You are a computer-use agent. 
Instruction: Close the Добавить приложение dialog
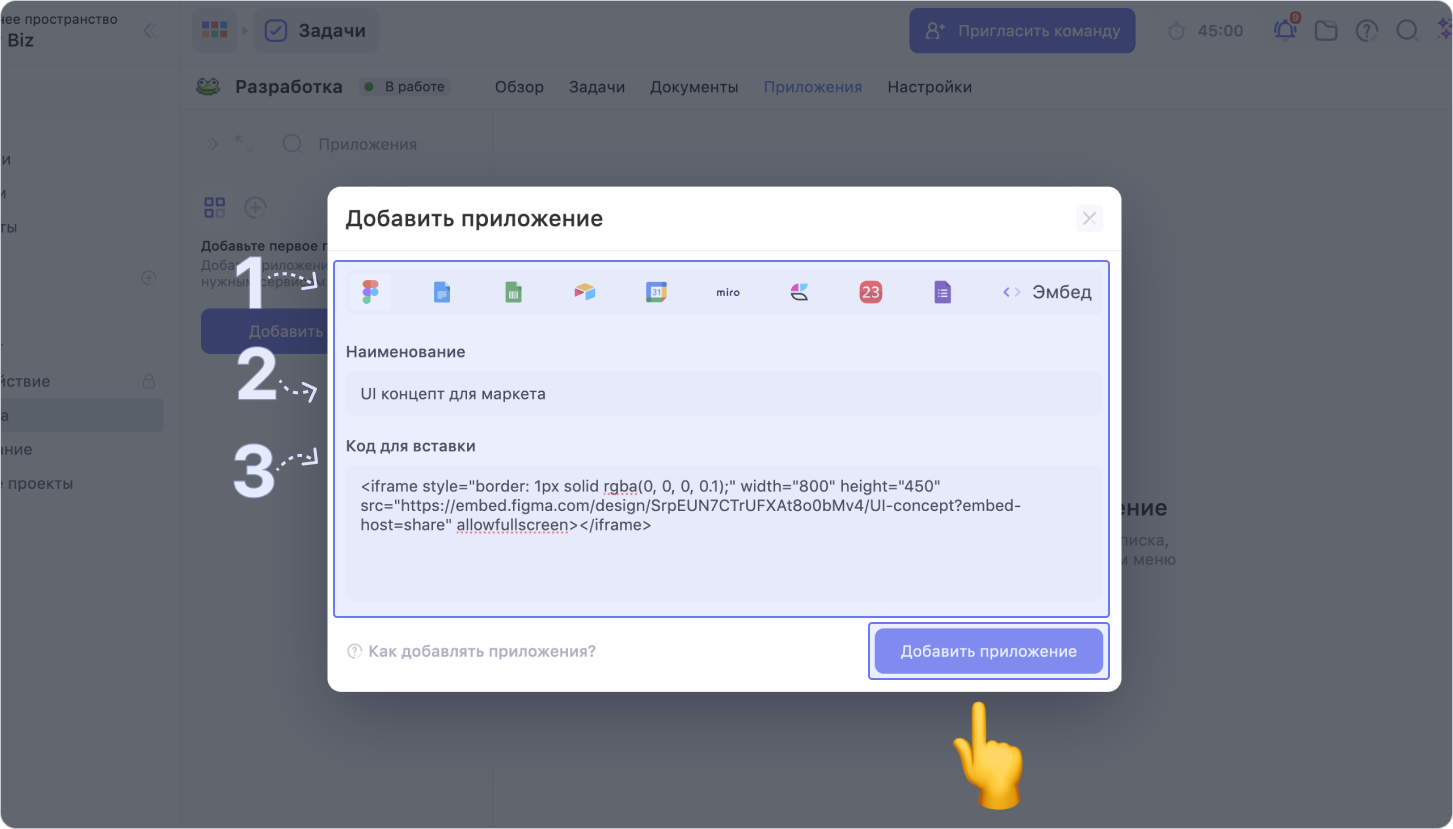1089,219
